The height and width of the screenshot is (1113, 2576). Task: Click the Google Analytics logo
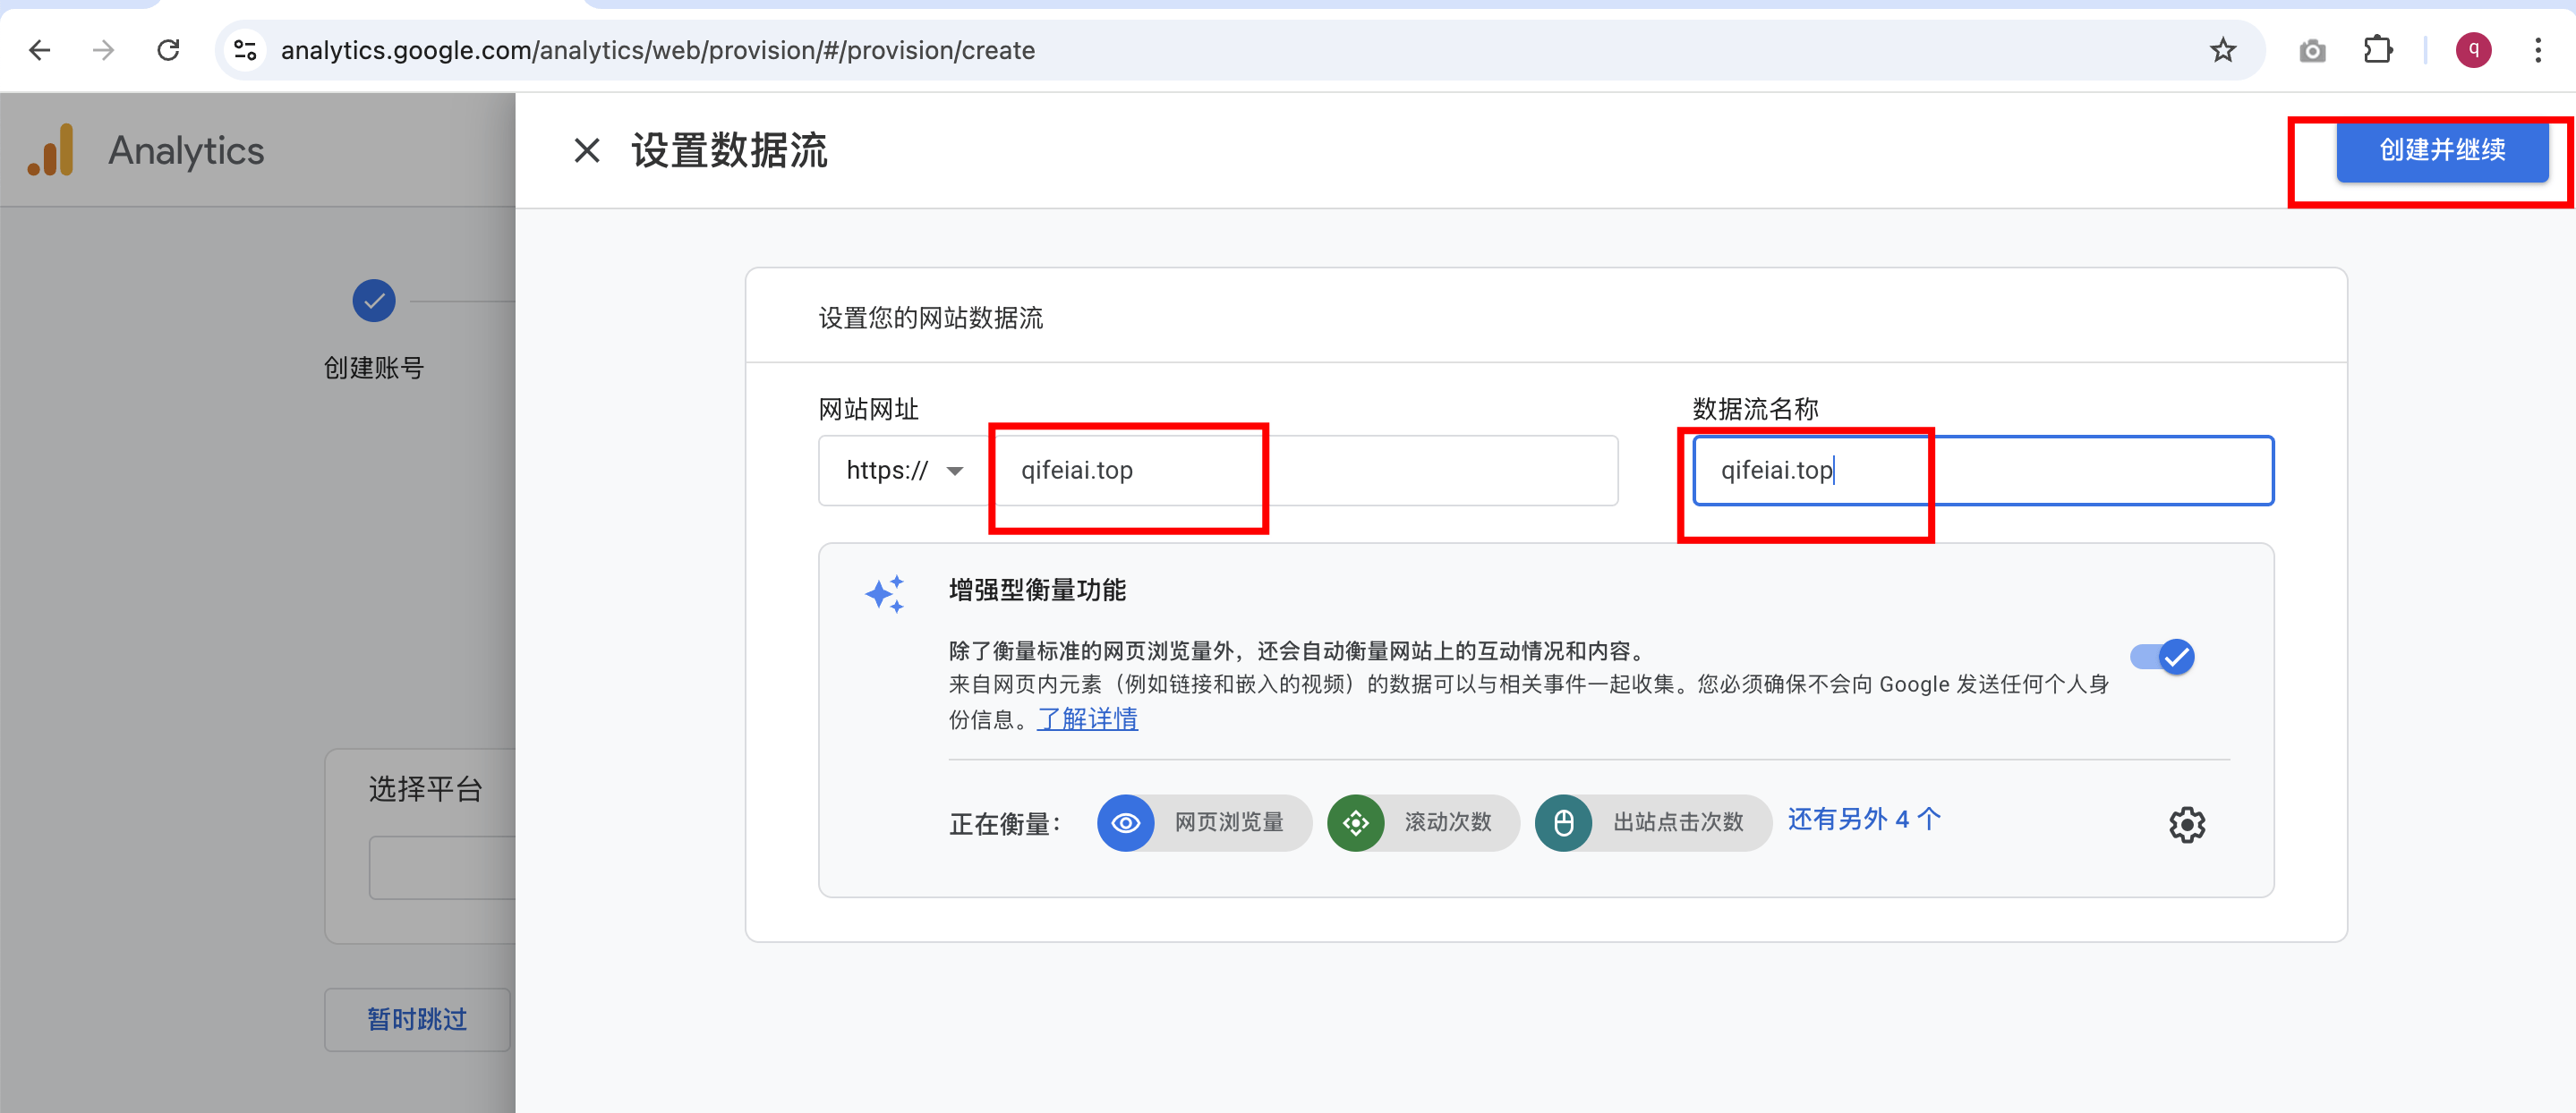point(51,150)
